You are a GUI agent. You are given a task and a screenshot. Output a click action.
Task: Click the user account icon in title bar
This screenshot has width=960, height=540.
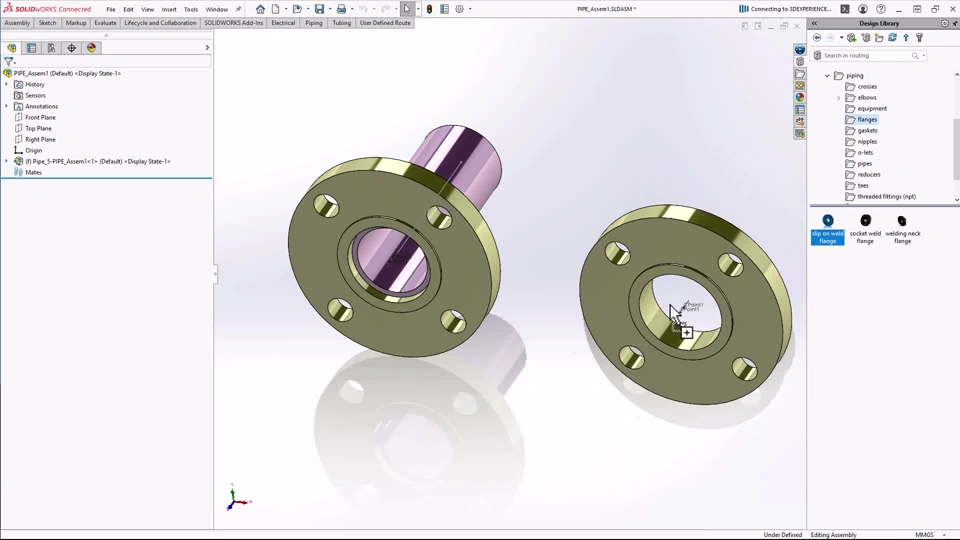click(x=863, y=9)
